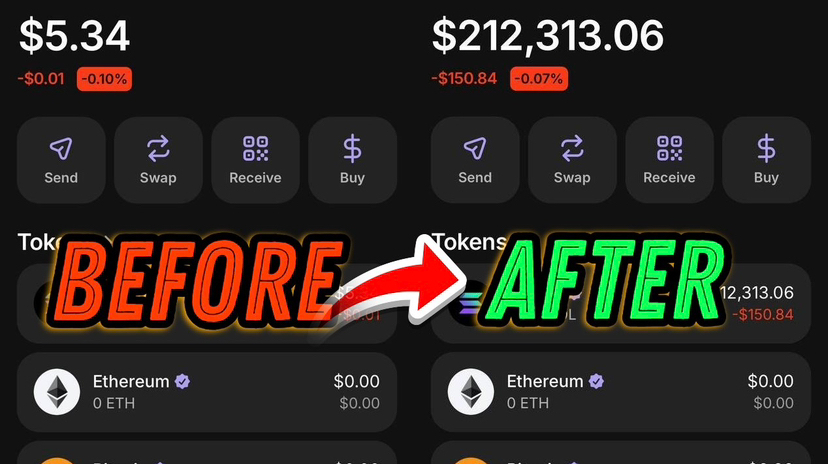828x464 pixels.
Task: Open the right Ethereum token row
Action: click(x=621, y=392)
